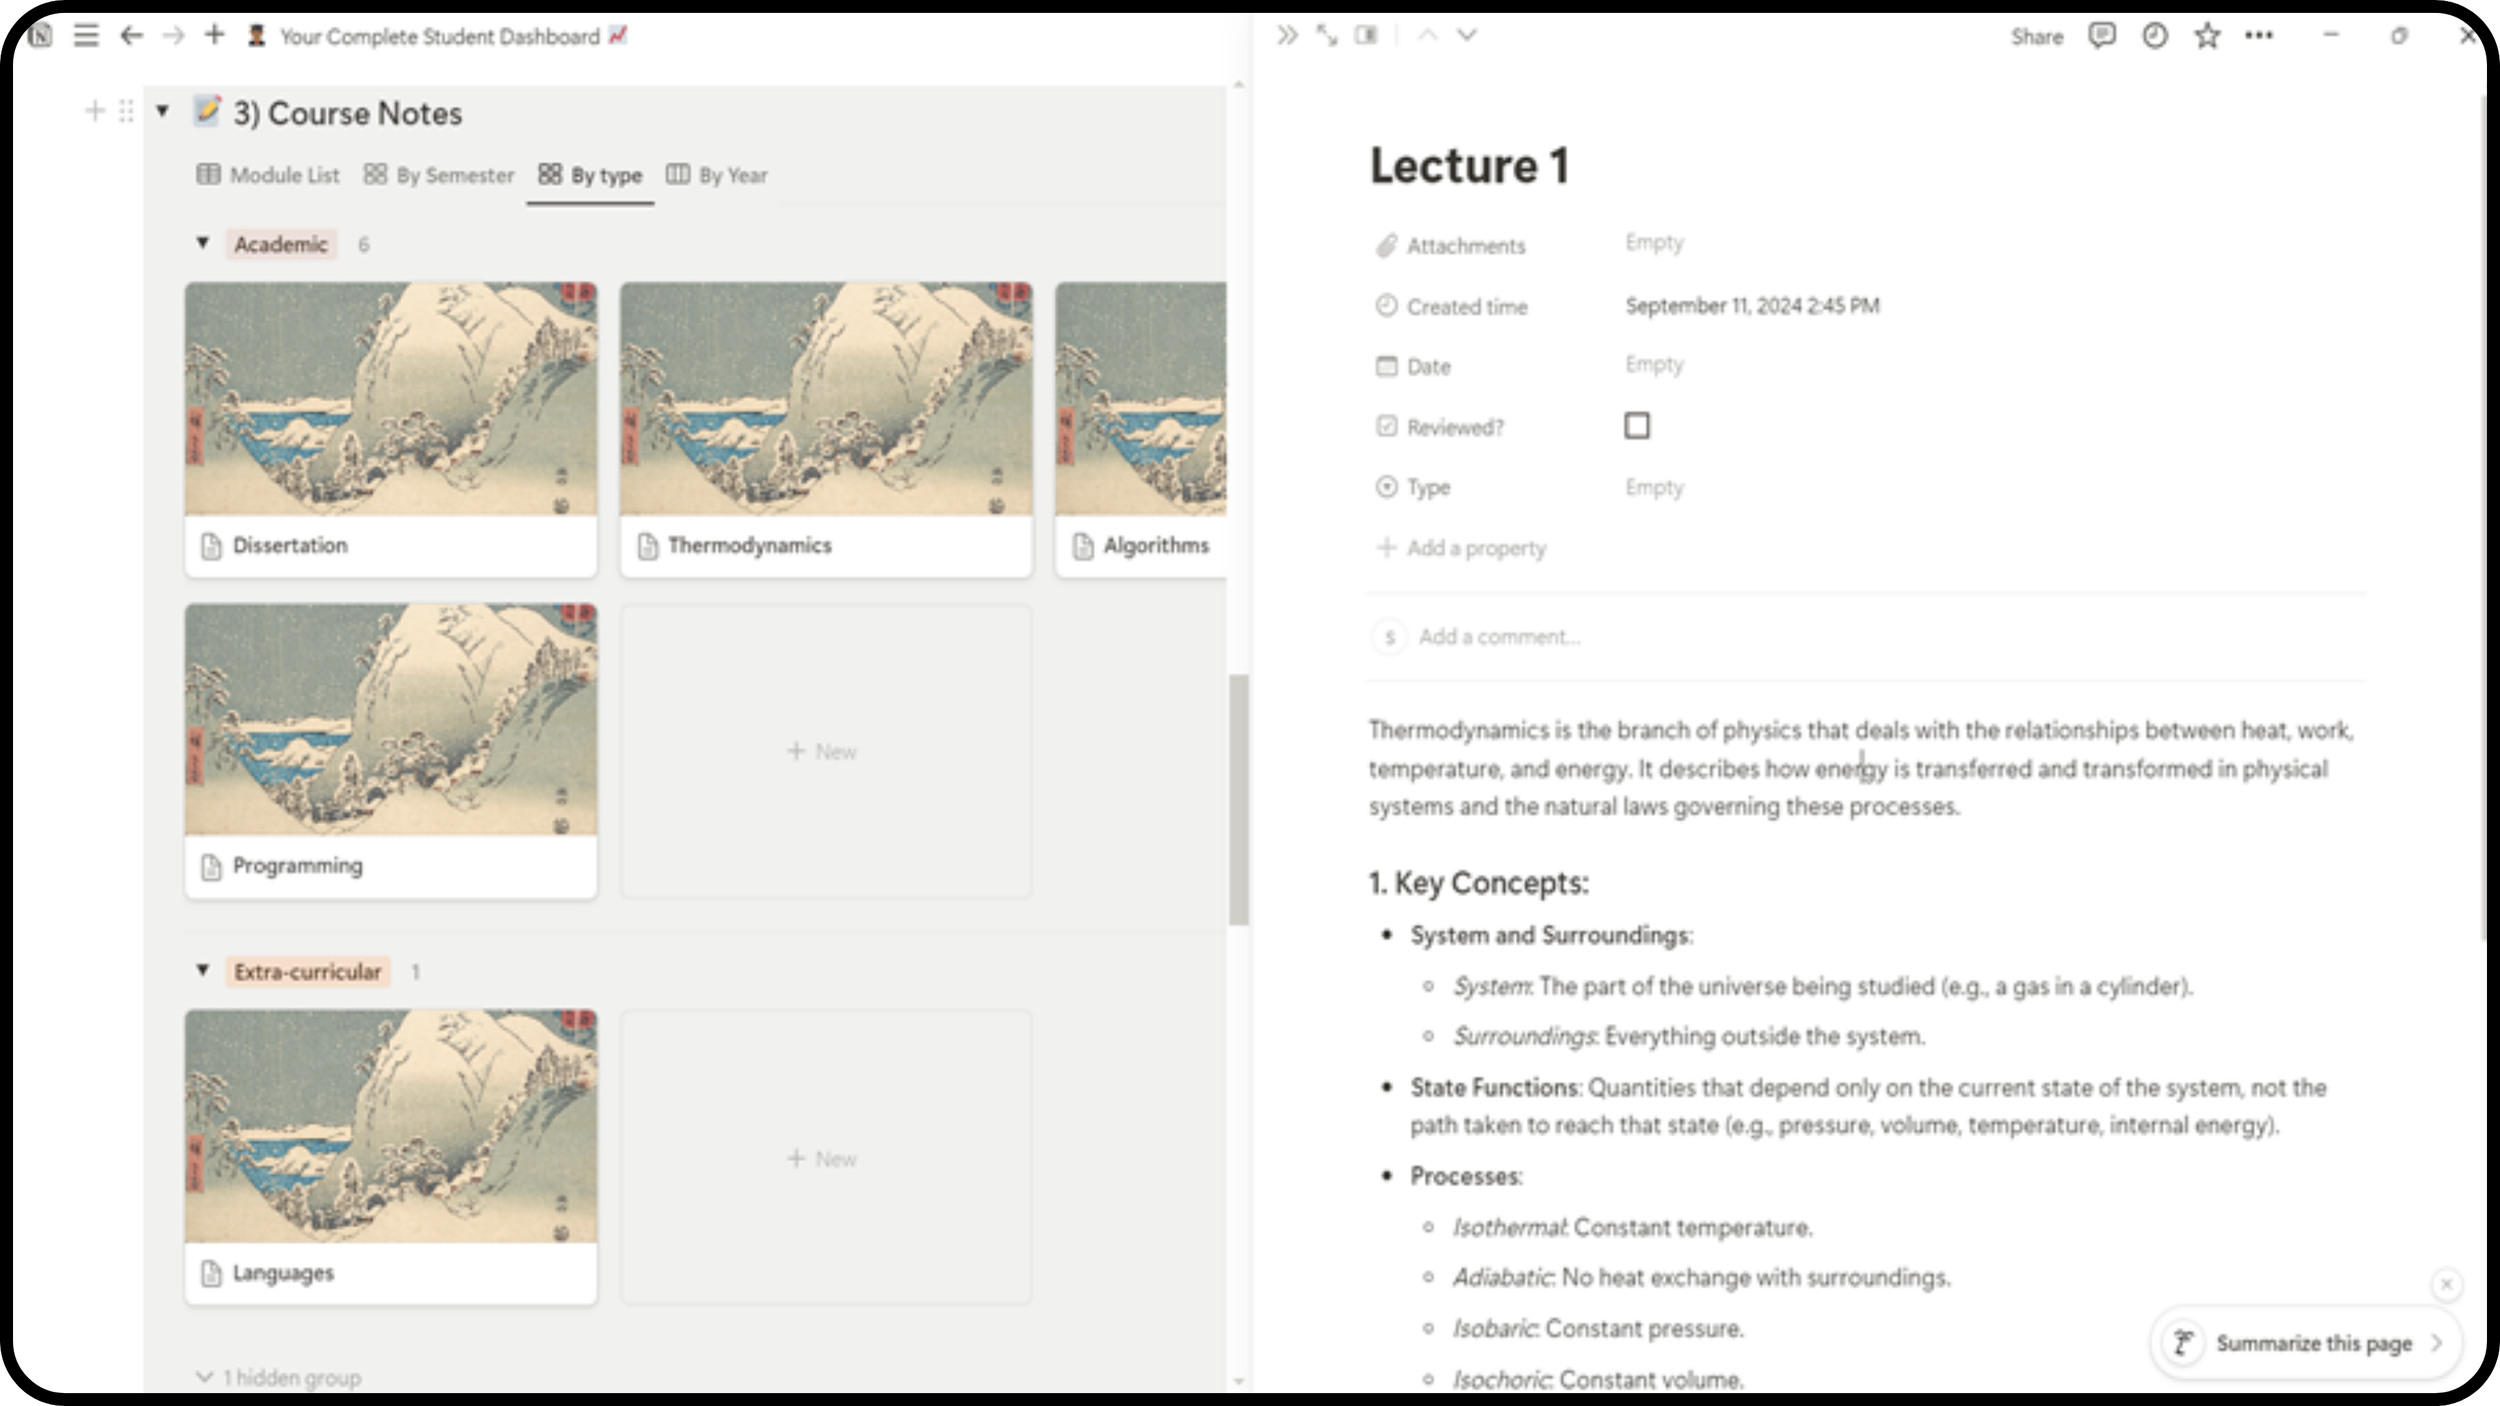This screenshot has width=2500, height=1406.
Task: Switch to the By Semester view
Action: click(439, 175)
